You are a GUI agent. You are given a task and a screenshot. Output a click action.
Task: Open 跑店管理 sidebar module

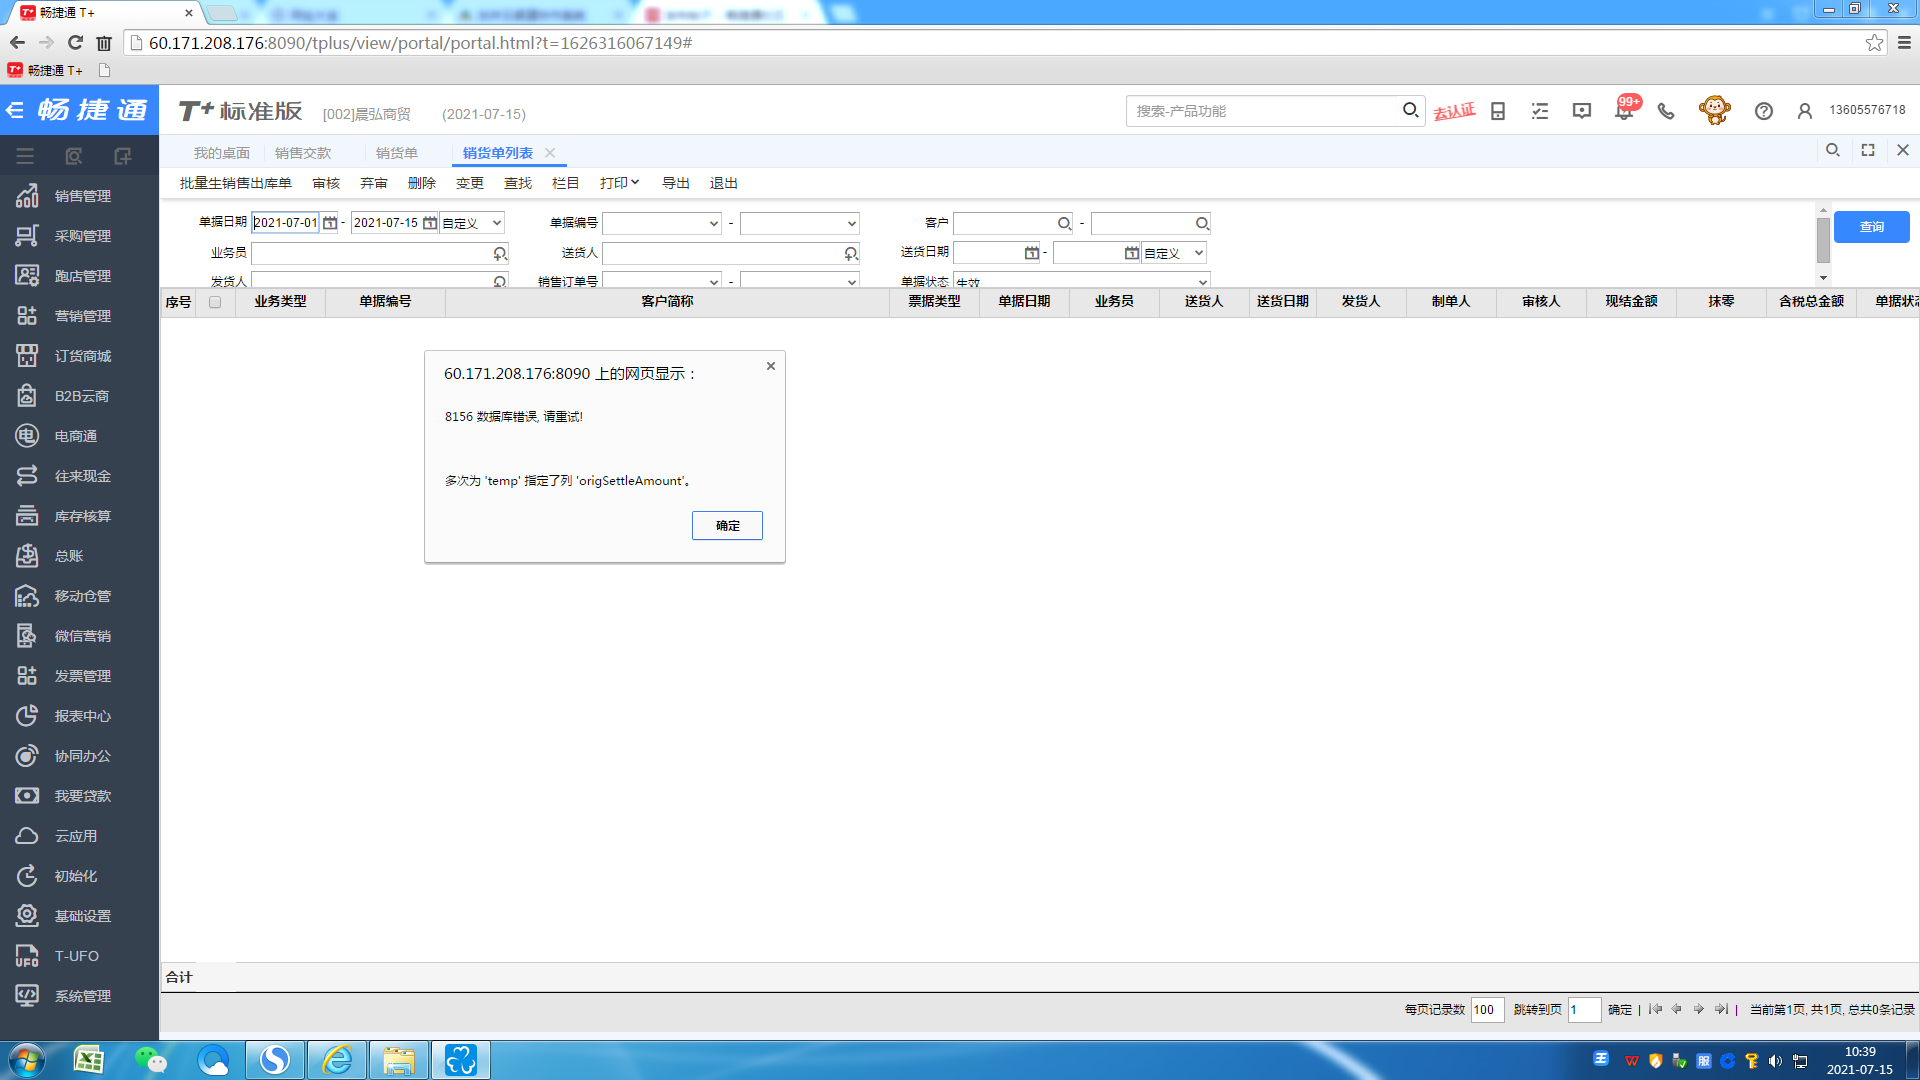tap(80, 276)
